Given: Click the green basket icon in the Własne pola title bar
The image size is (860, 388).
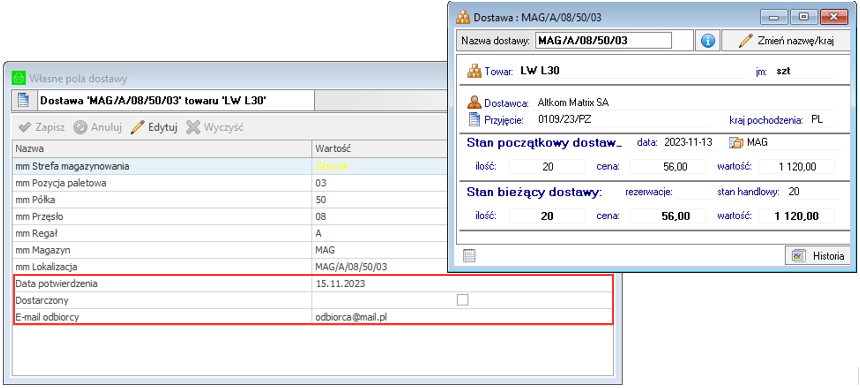Looking at the screenshot, I should 19,77.
